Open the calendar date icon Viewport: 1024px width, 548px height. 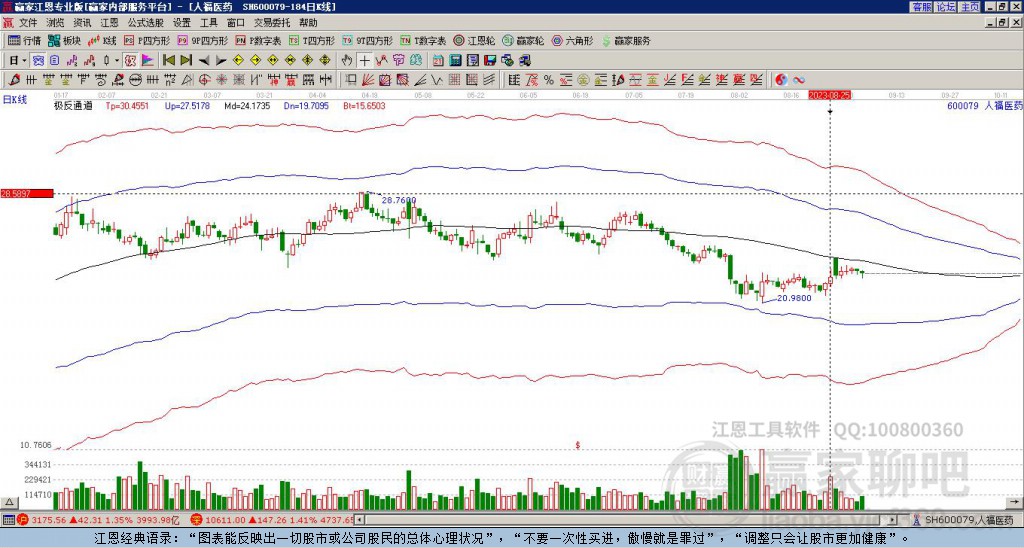438,61
